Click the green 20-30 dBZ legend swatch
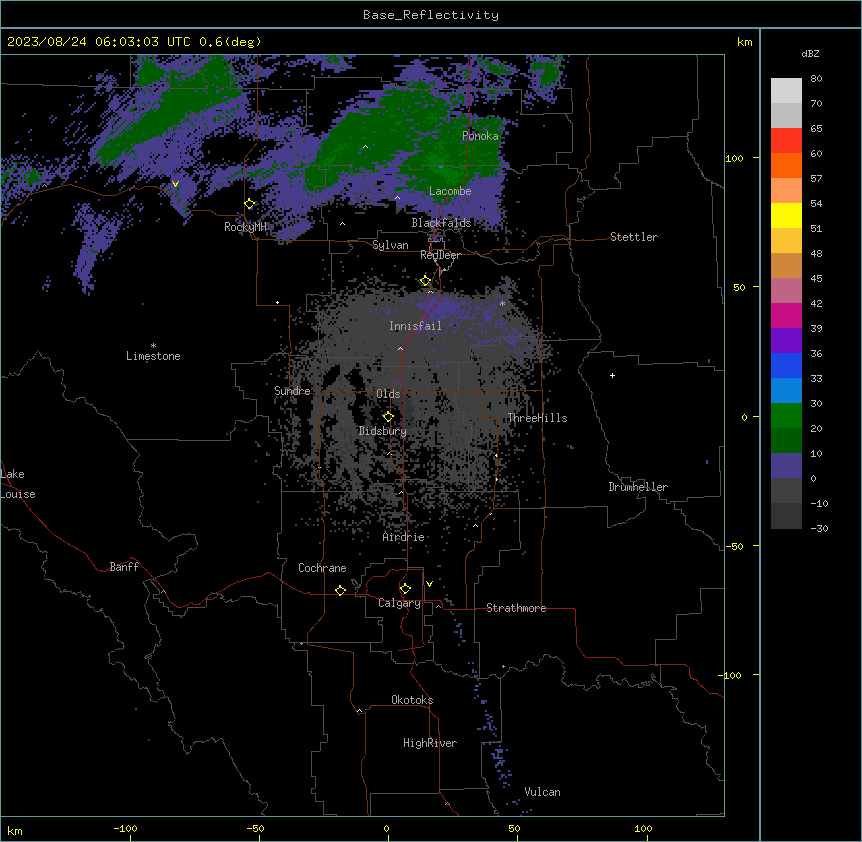 point(786,416)
